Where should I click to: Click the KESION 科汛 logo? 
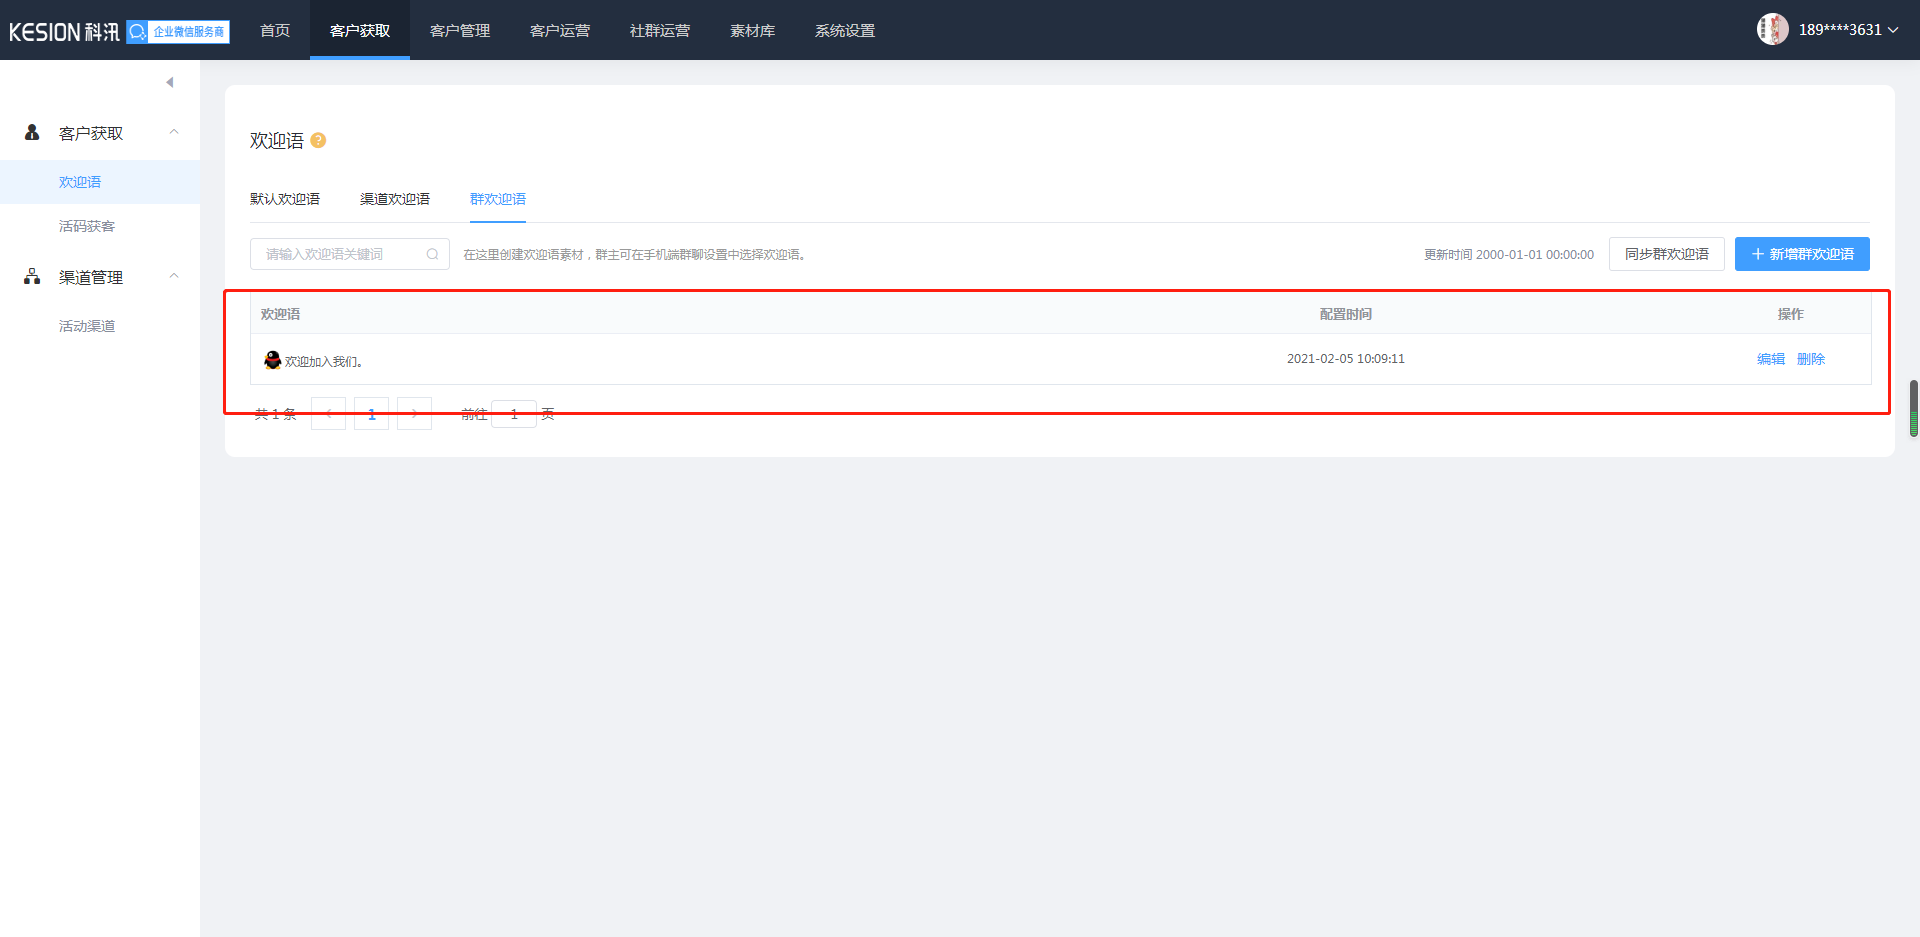click(64, 31)
